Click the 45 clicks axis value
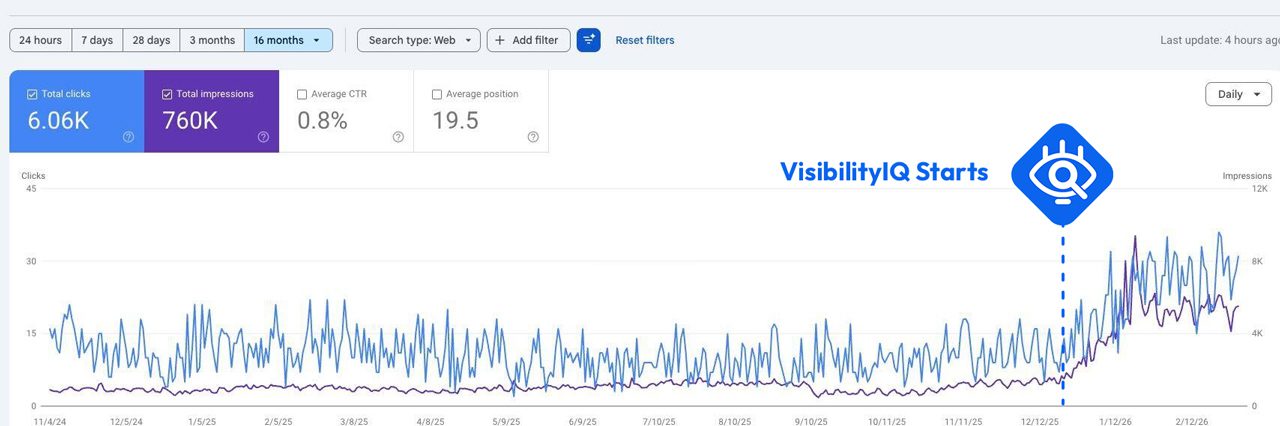Screen dimensions: 1280x426 [31, 189]
